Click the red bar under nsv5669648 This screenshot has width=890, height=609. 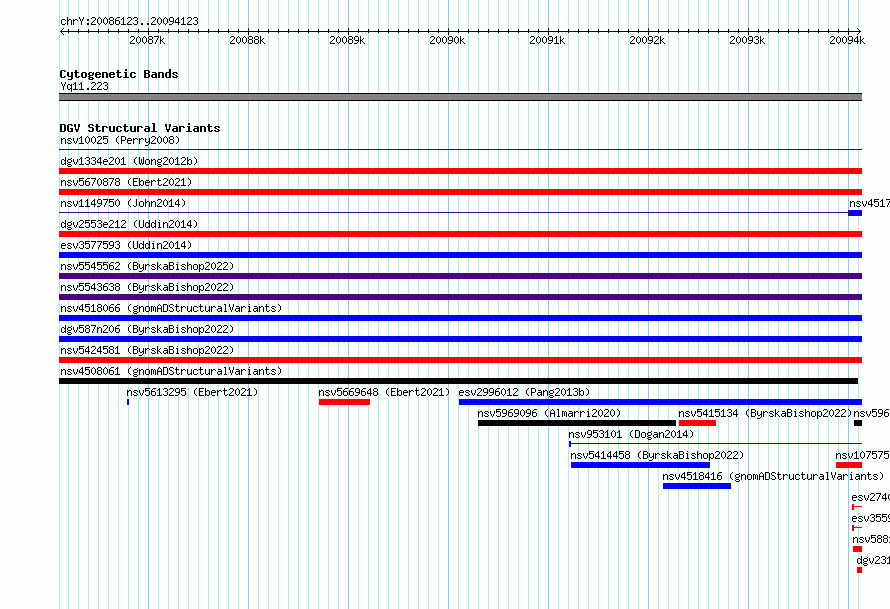click(345, 402)
